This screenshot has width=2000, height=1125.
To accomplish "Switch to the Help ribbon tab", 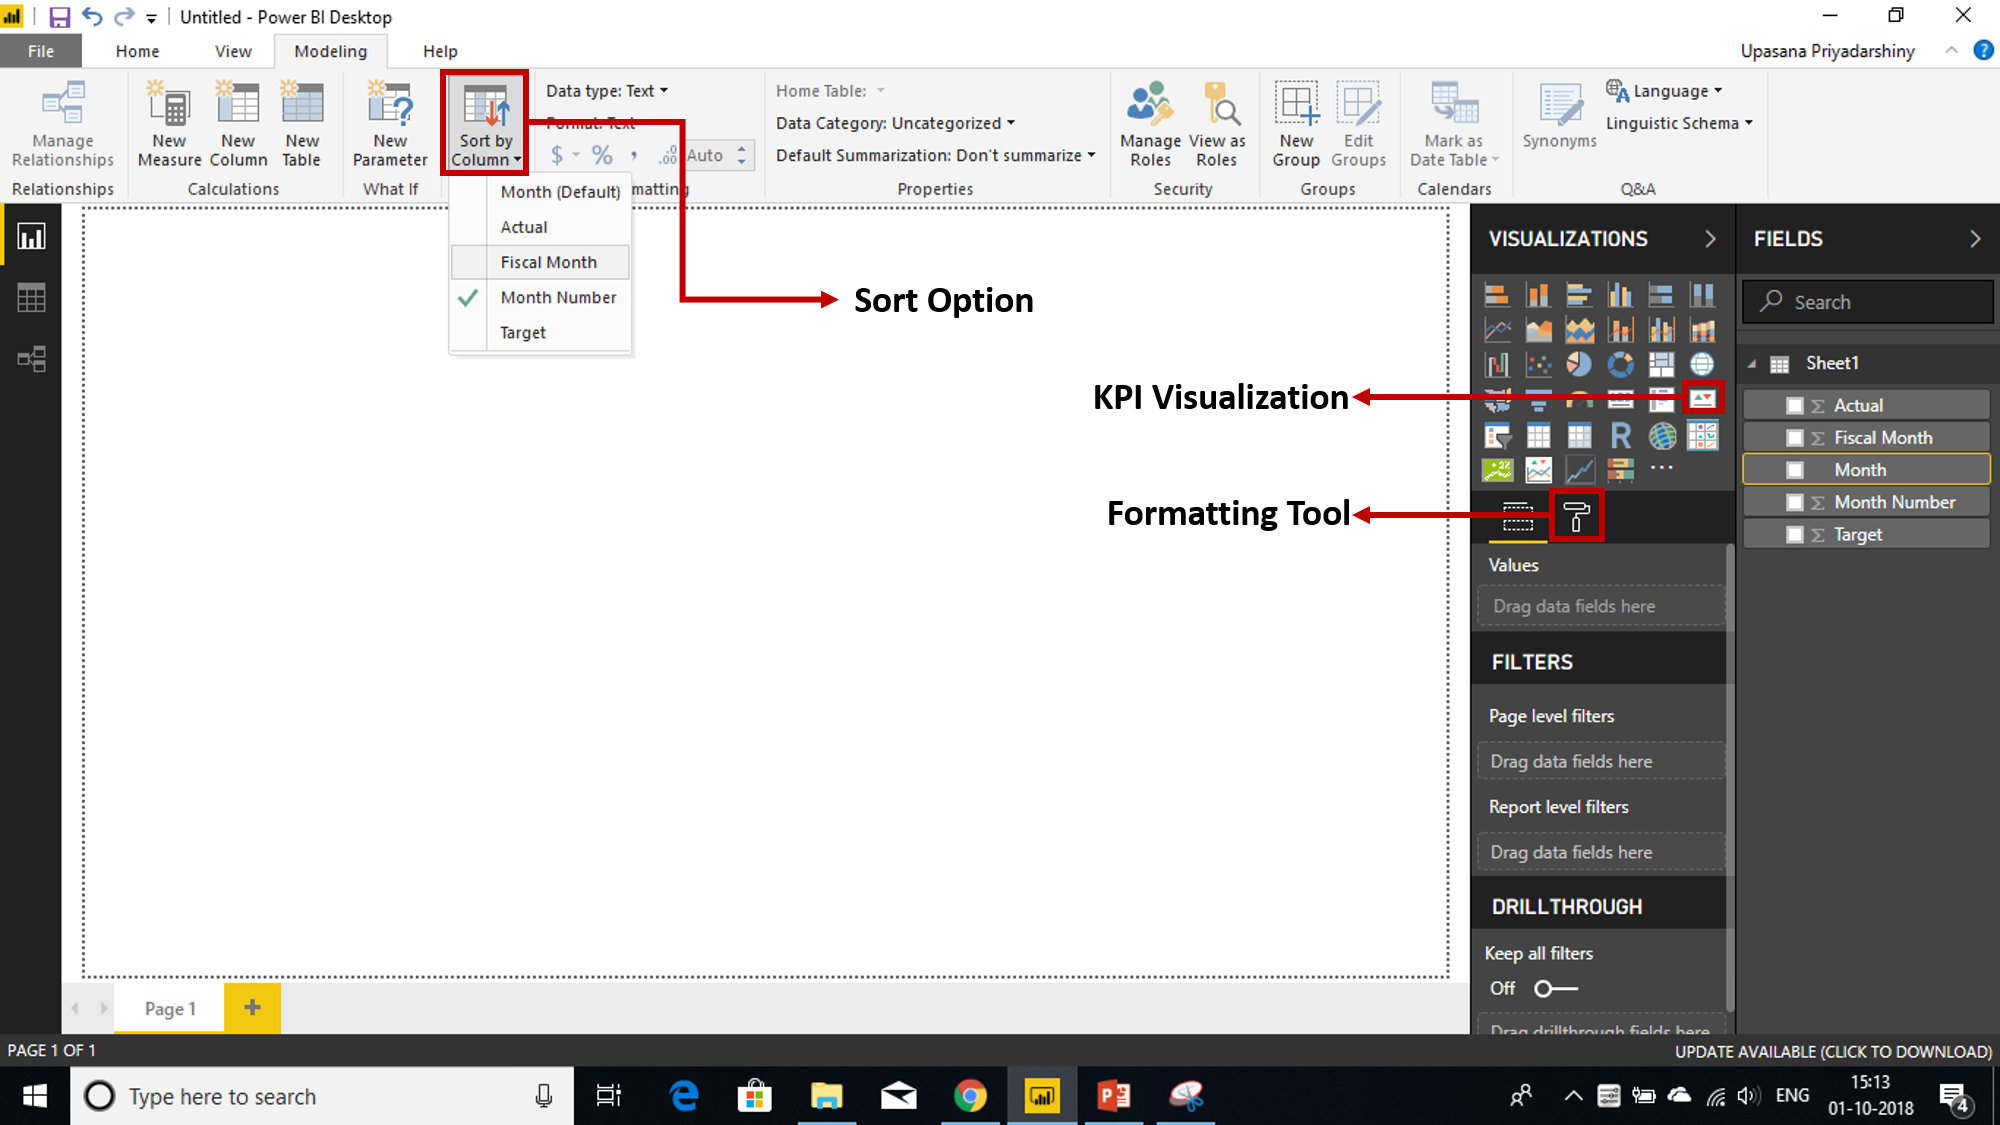I will [440, 52].
